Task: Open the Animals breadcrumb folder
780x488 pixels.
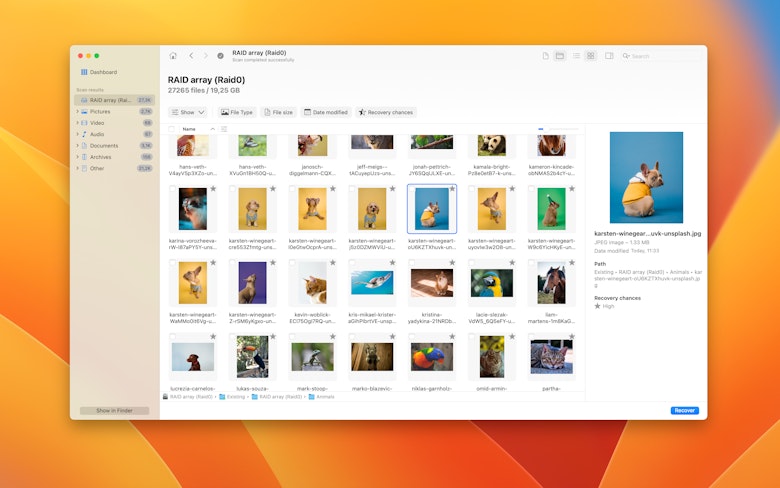Action: pyautogui.click(x=321, y=397)
